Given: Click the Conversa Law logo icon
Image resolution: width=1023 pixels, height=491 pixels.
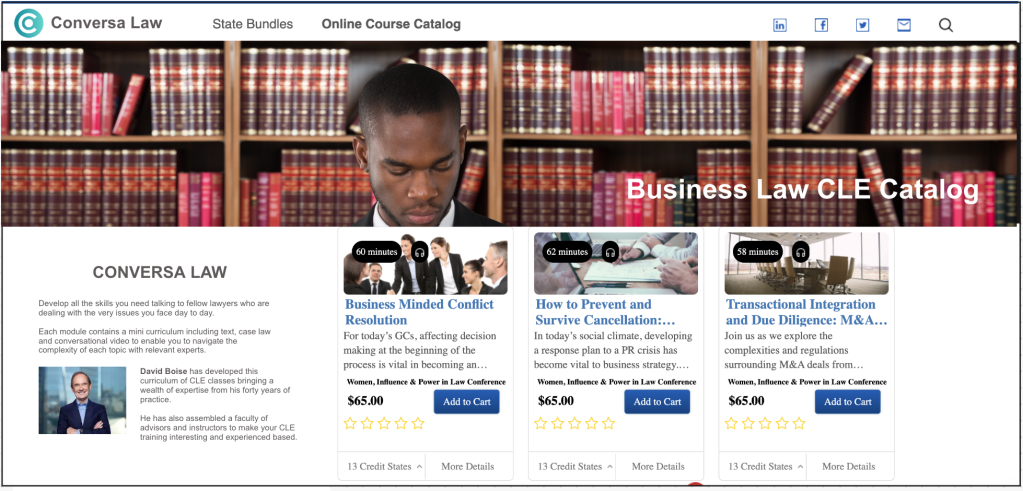Looking at the screenshot, I should [x=29, y=23].
